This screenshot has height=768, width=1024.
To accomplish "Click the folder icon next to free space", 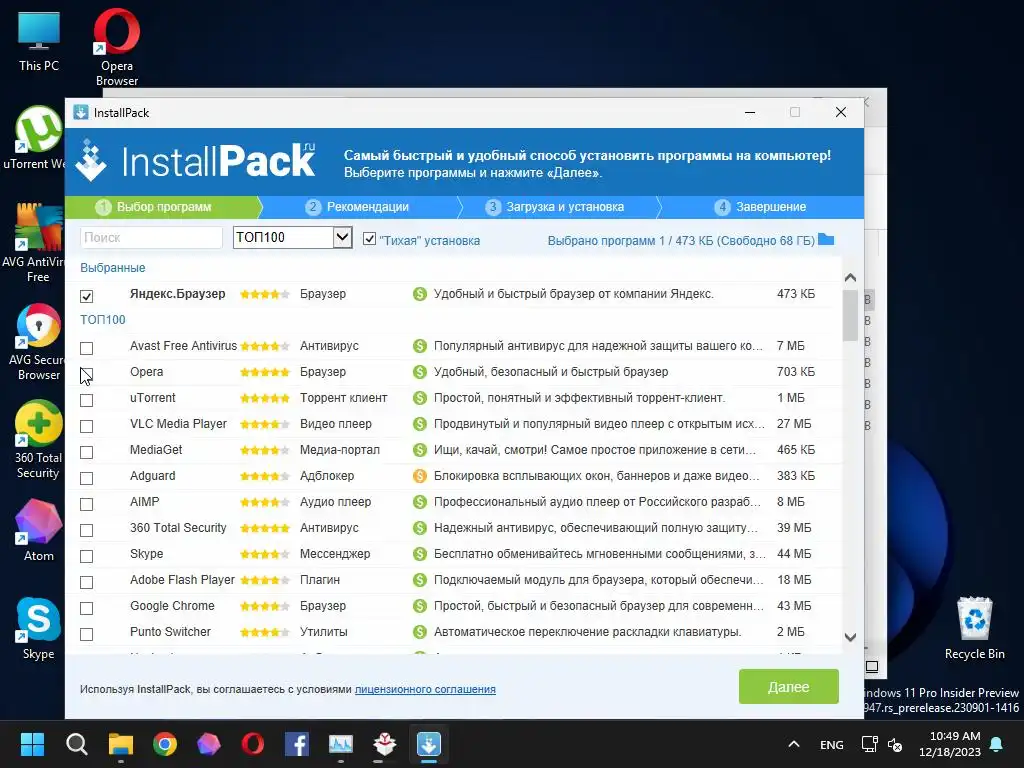I will 826,240.
